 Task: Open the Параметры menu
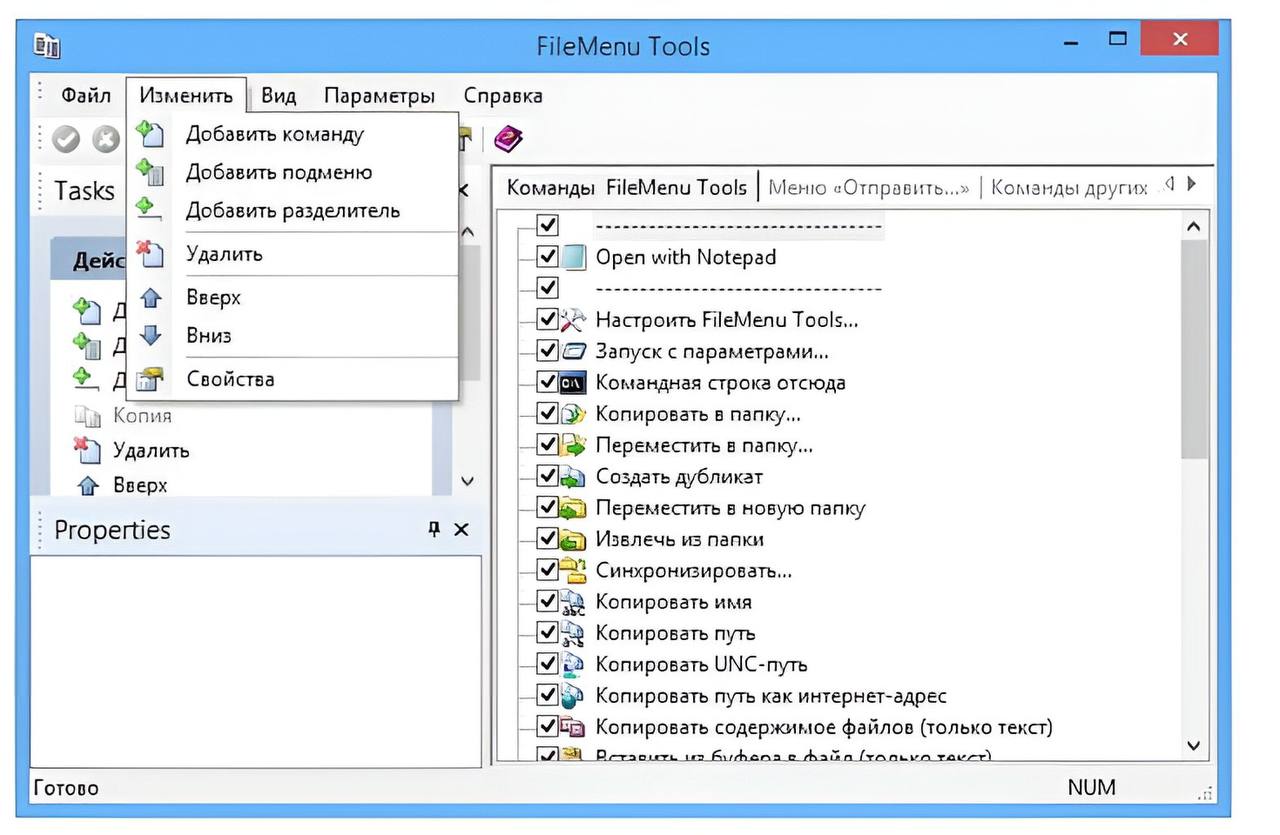click(x=380, y=96)
